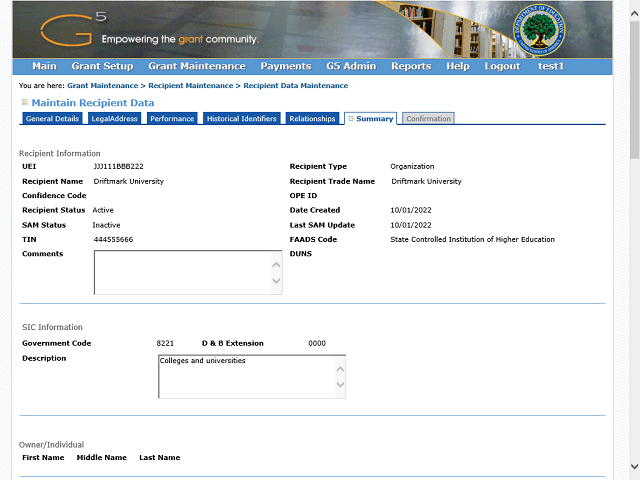This screenshot has height=480, width=640.
Task: Open the Historical Identifiers tab
Action: coord(242,119)
